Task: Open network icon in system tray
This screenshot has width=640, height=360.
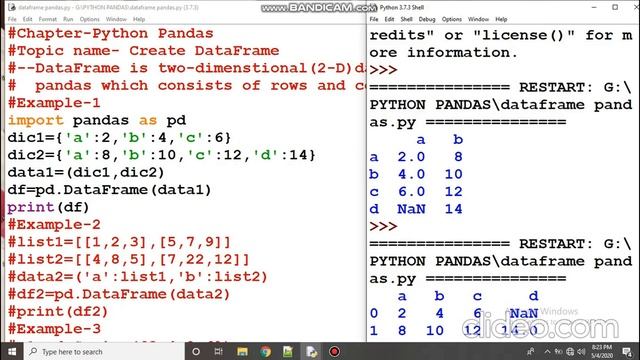Action: pyautogui.click(x=570, y=351)
